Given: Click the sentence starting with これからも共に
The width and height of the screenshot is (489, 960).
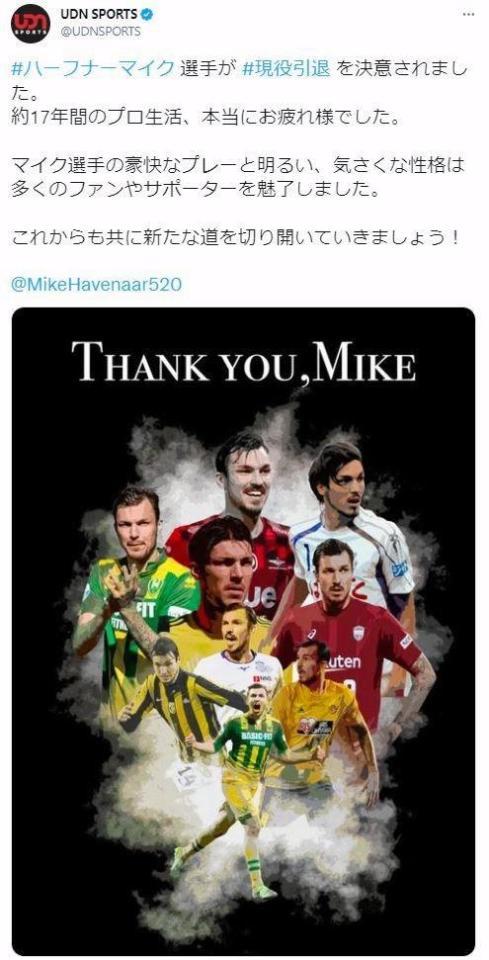Looking at the screenshot, I should coord(236,236).
